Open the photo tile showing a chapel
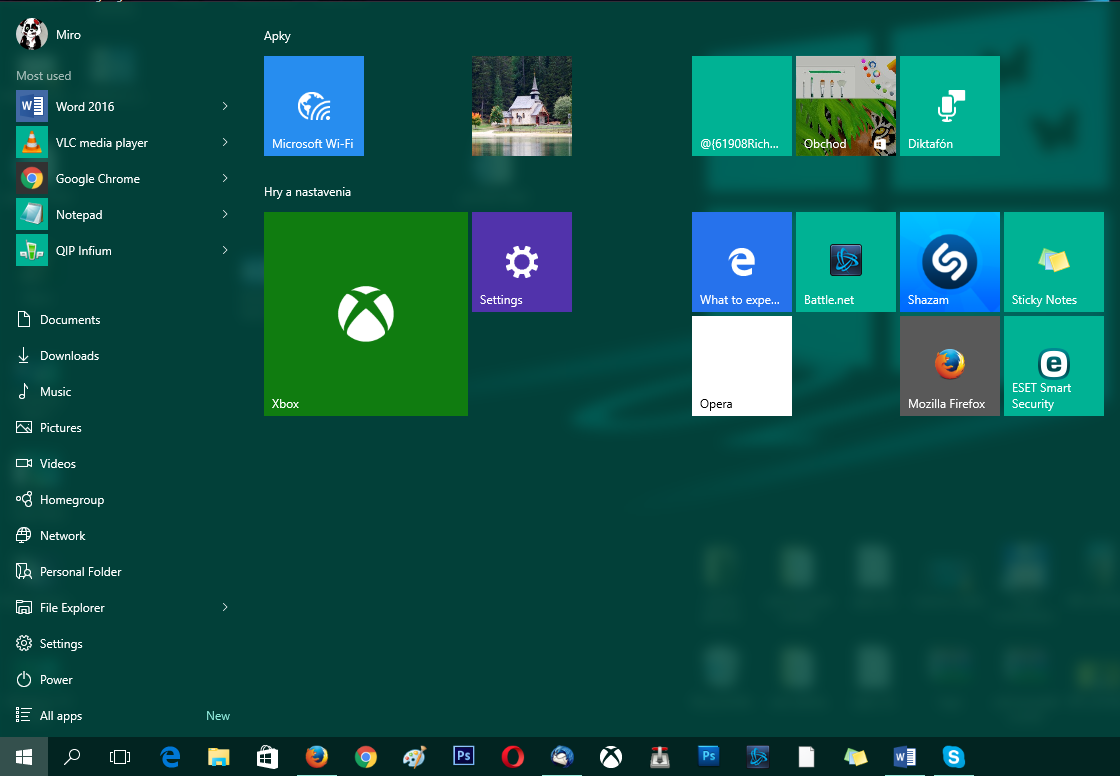Viewport: 1120px width, 776px height. point(521,106)
